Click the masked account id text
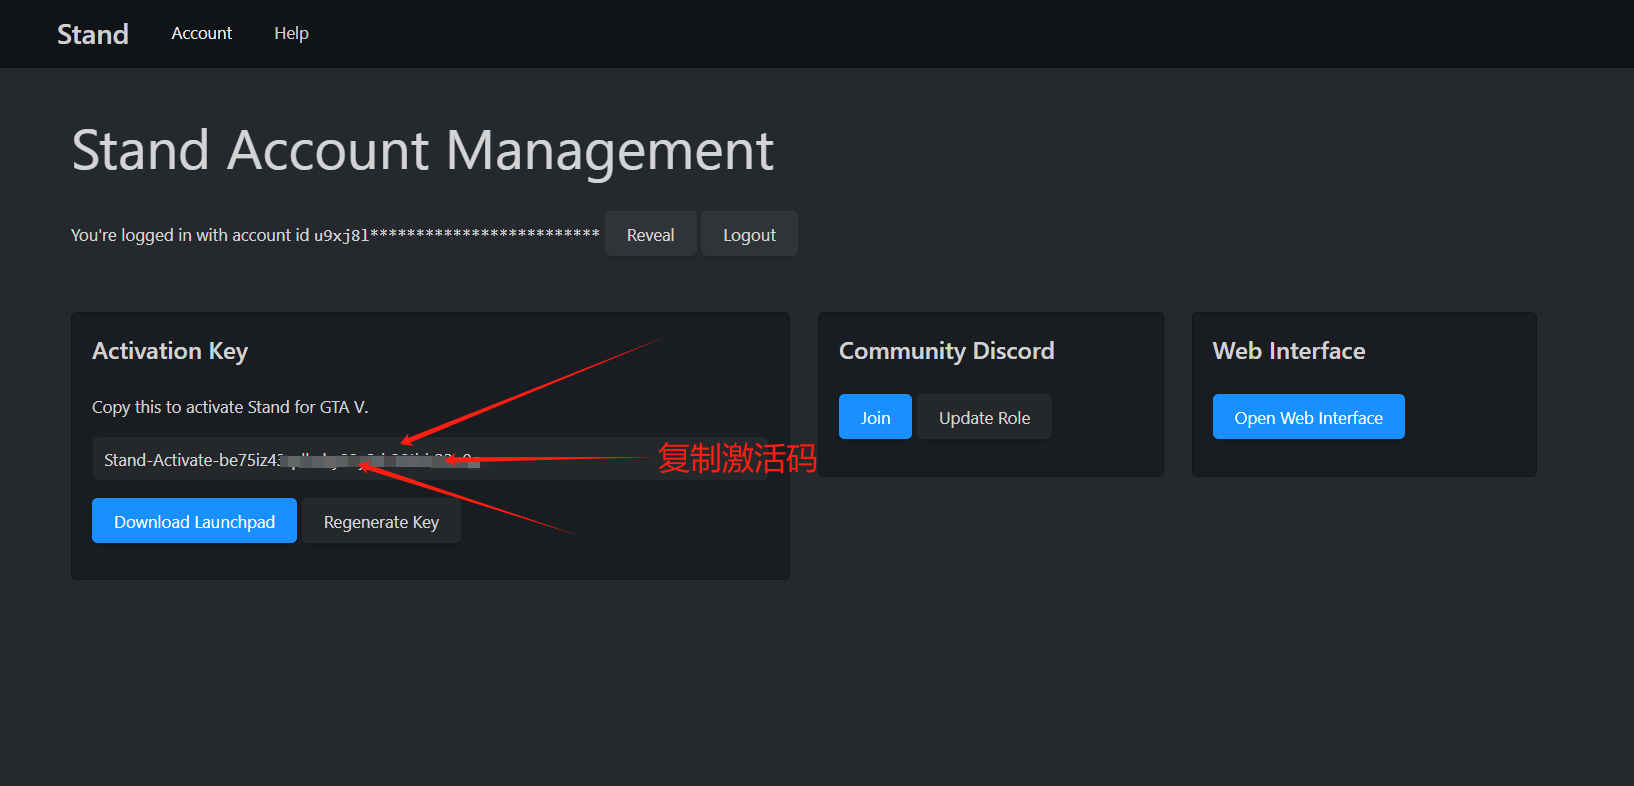The width and height of the screenshot is (1634, 786). [457, 235]
